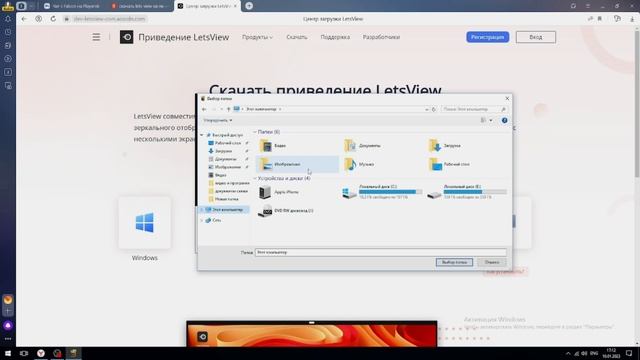Open browser sidebar notifications bell
640x360 pixels.
pyautogui.click(x=8, y=19)
